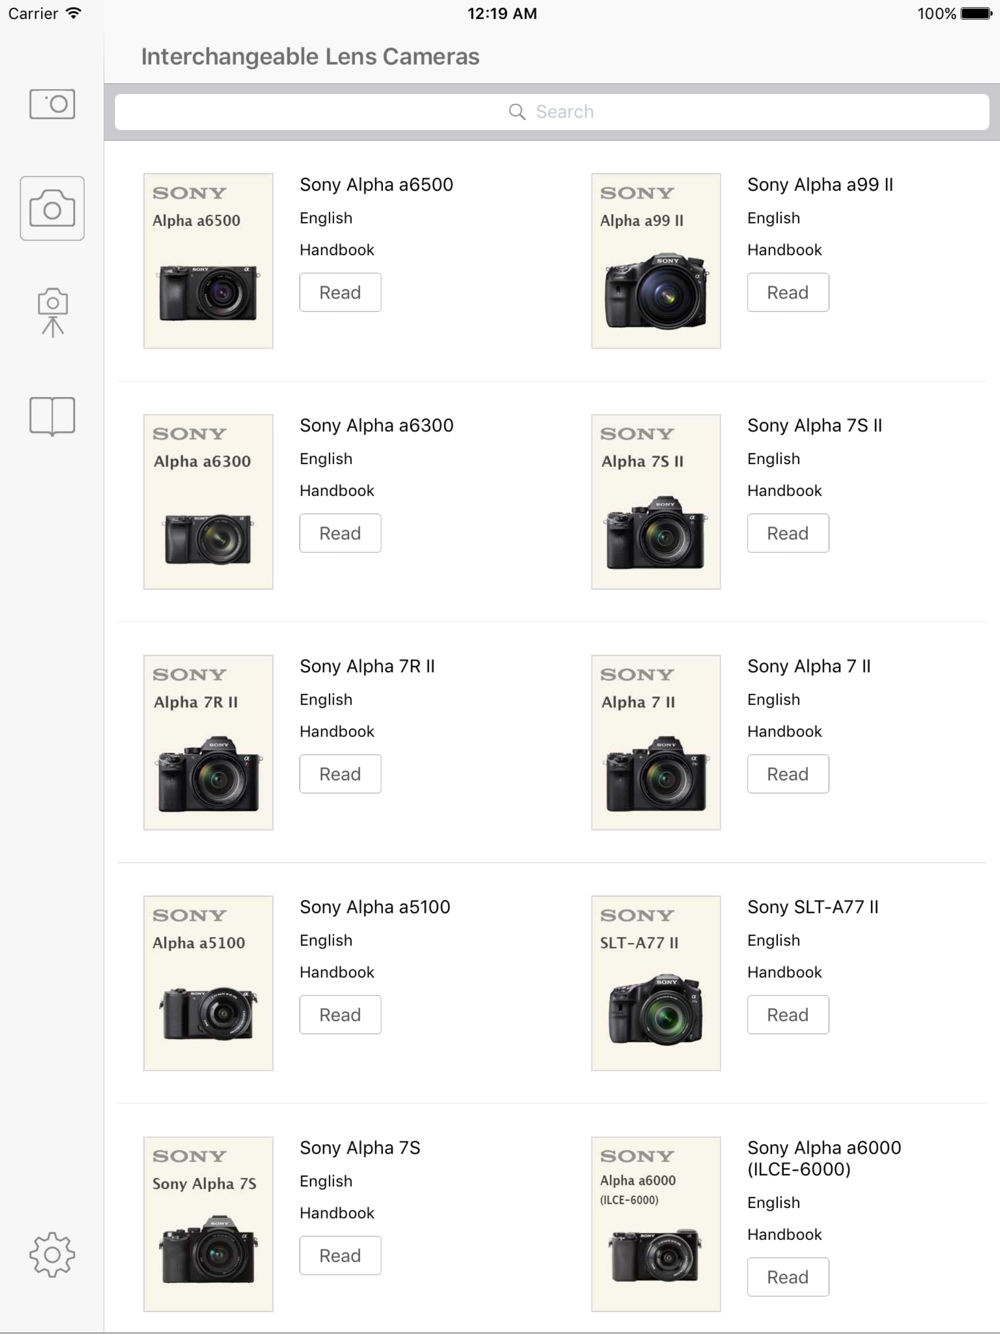Select the interchangeable lens camera sidebar icon
The height and width of the screenshot is (1334, 1000).
click(x=52, y=208)
